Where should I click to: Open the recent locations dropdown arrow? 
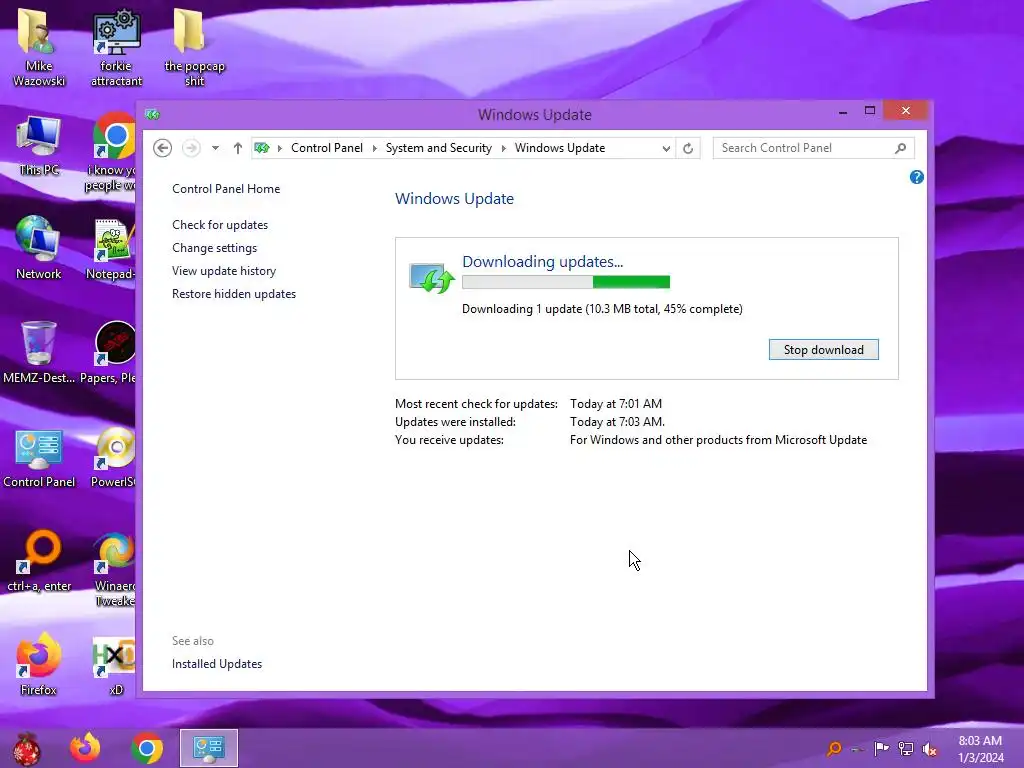click(x=215, y=148)
